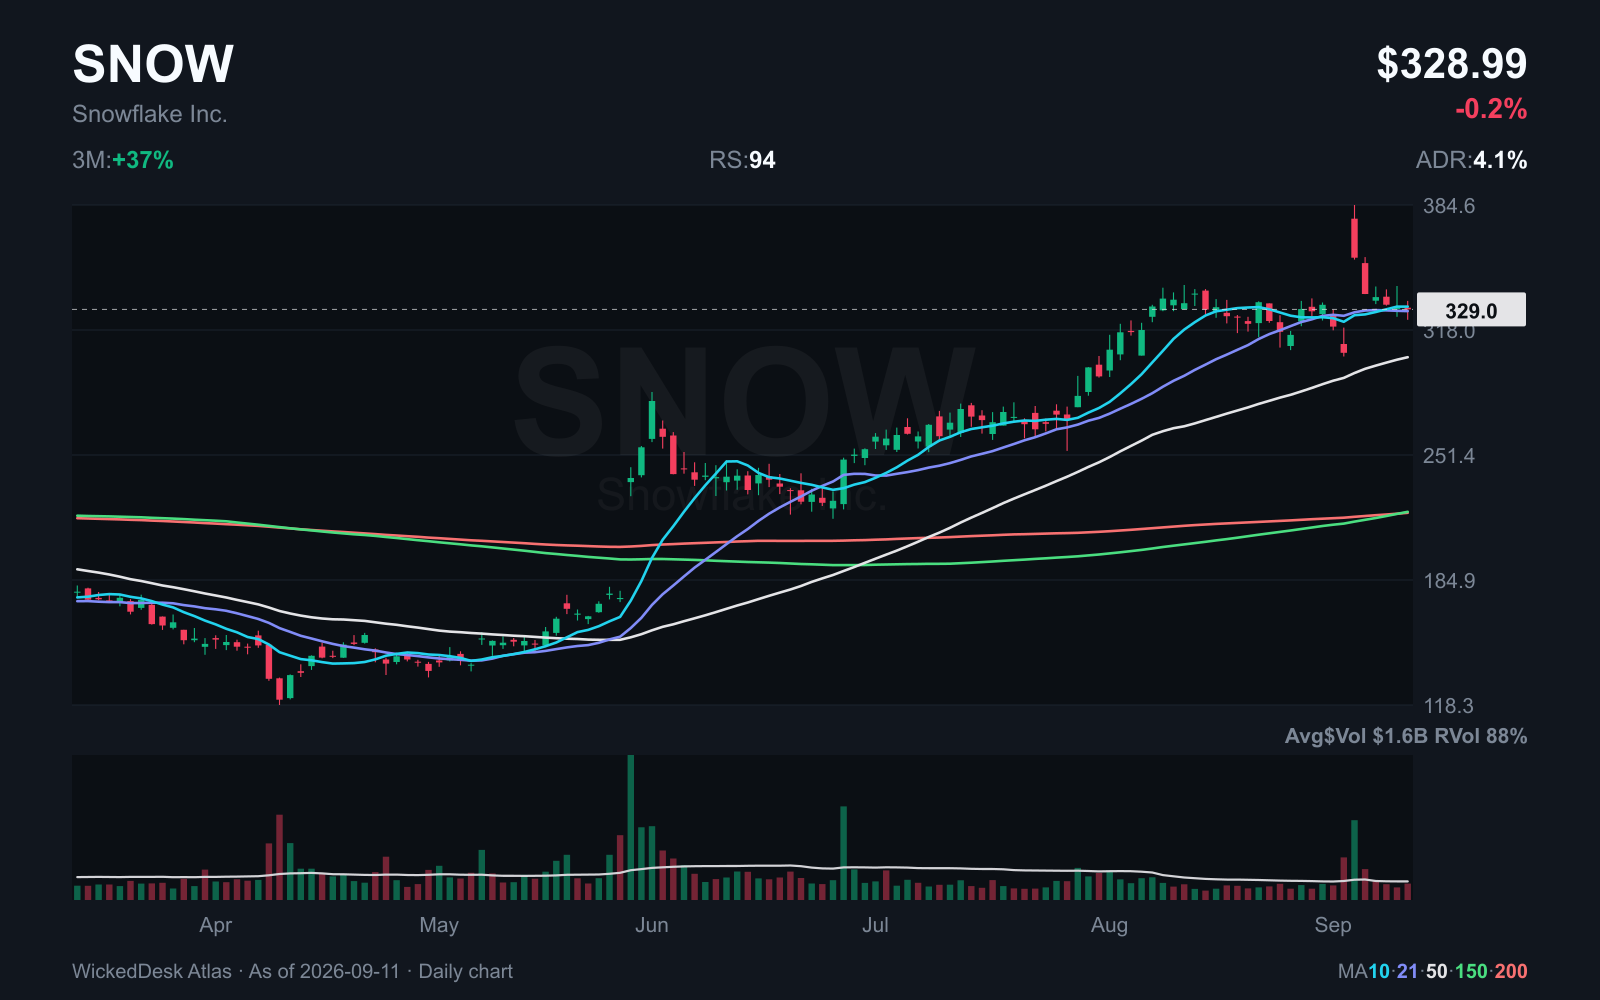This screenshot has width=1600, height=1000.
Task: Click the ADR:4.1% stat
Action: [1471, 160]
